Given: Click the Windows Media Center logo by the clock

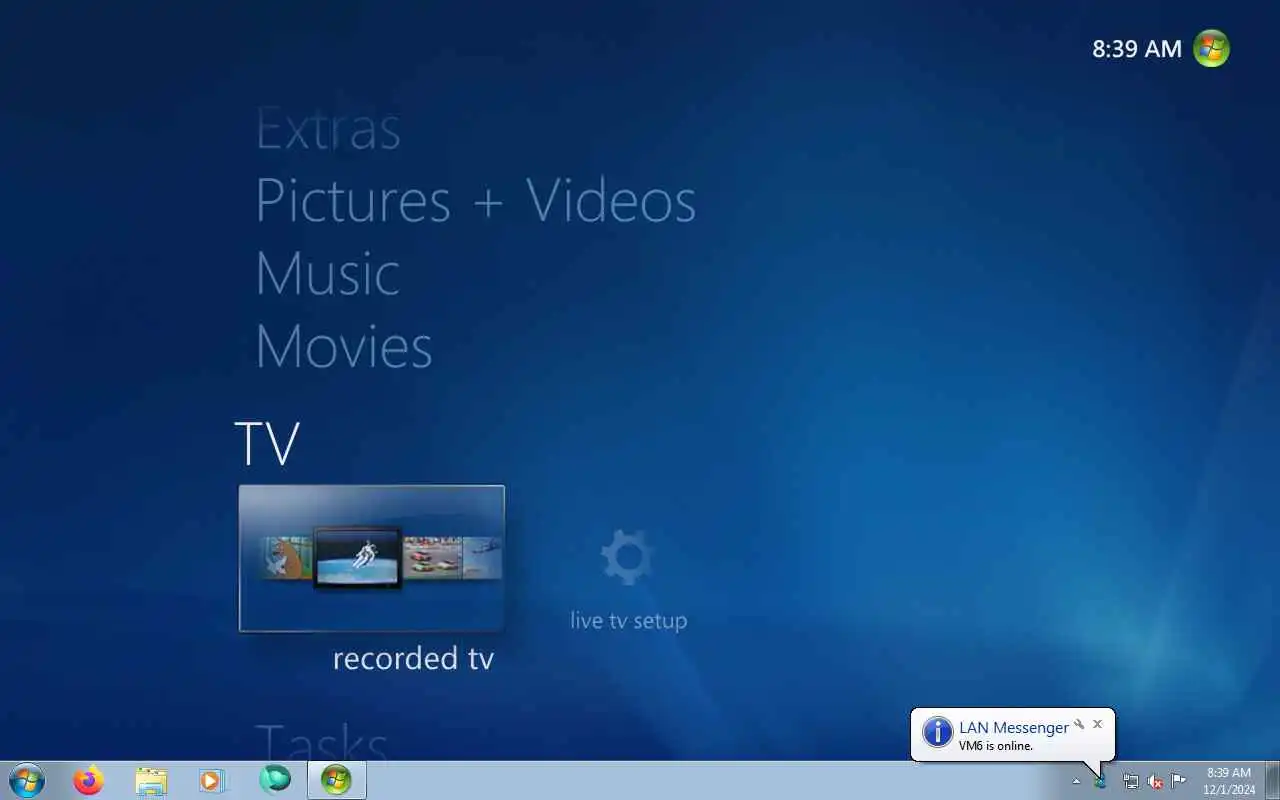Looking at the screenshot, I should [x=1211, y=48].
